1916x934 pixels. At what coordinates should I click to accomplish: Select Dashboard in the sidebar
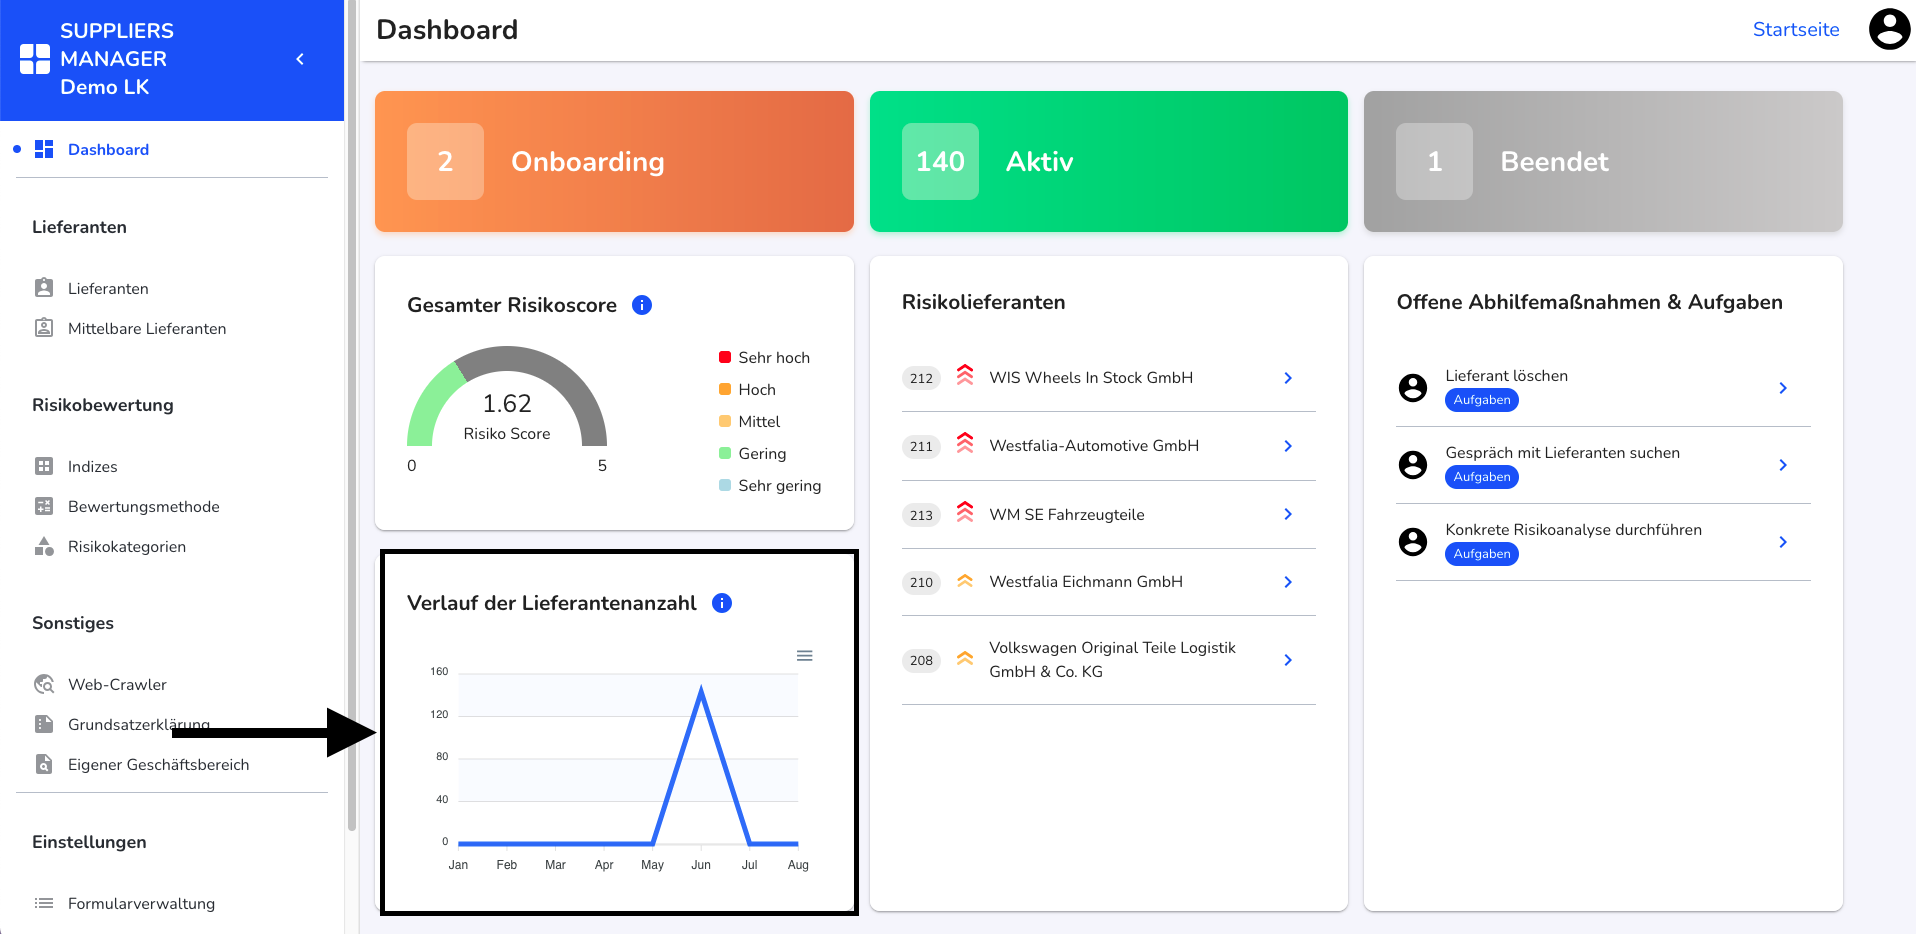pyautogui.click(x=108, y=149)
